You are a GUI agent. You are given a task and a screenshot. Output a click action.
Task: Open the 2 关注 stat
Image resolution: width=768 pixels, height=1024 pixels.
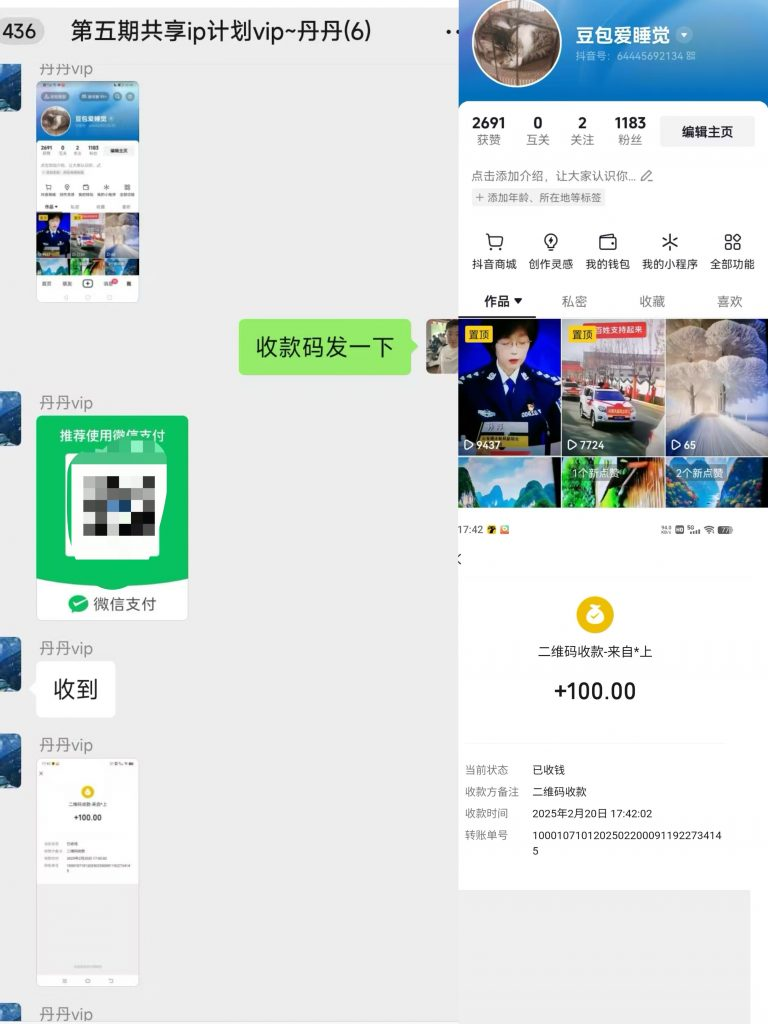[x=582, y=131]
